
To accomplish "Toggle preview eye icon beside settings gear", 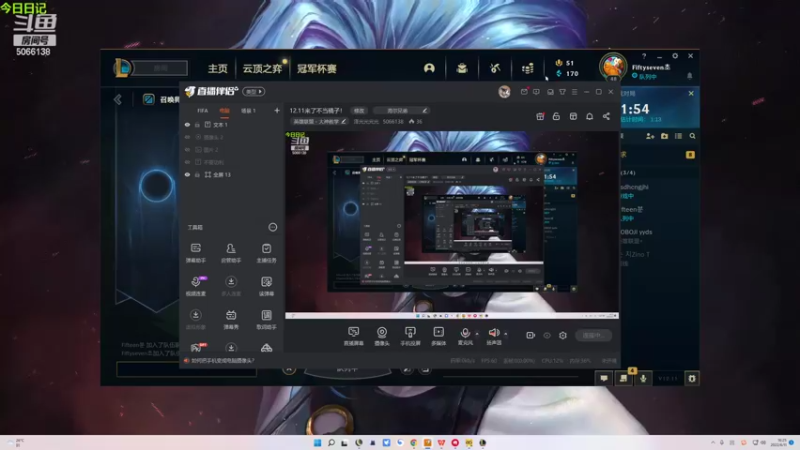I will [x=547, y=335].
